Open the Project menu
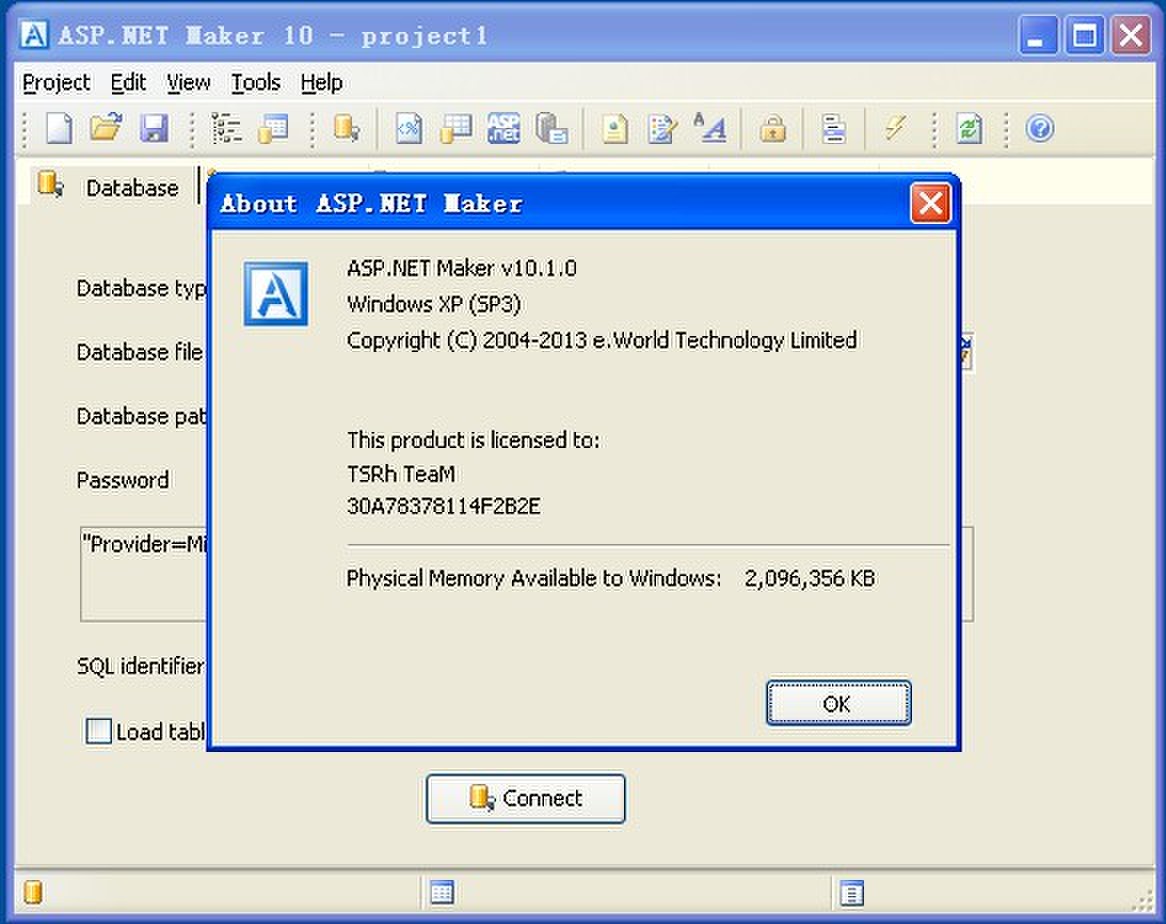 (56, 82)
